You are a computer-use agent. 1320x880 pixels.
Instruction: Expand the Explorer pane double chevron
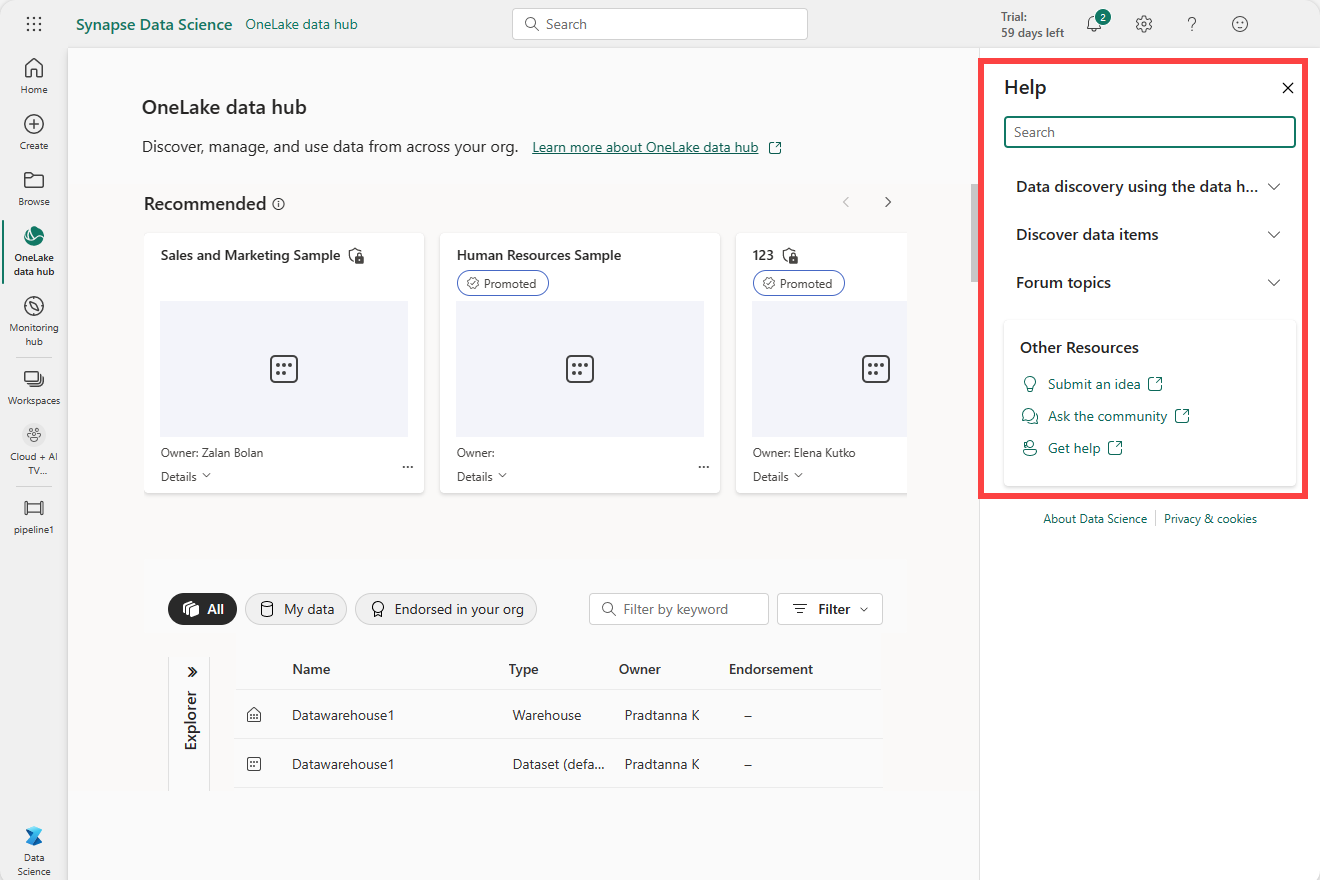pyautogui.click(x=192, y=672)
